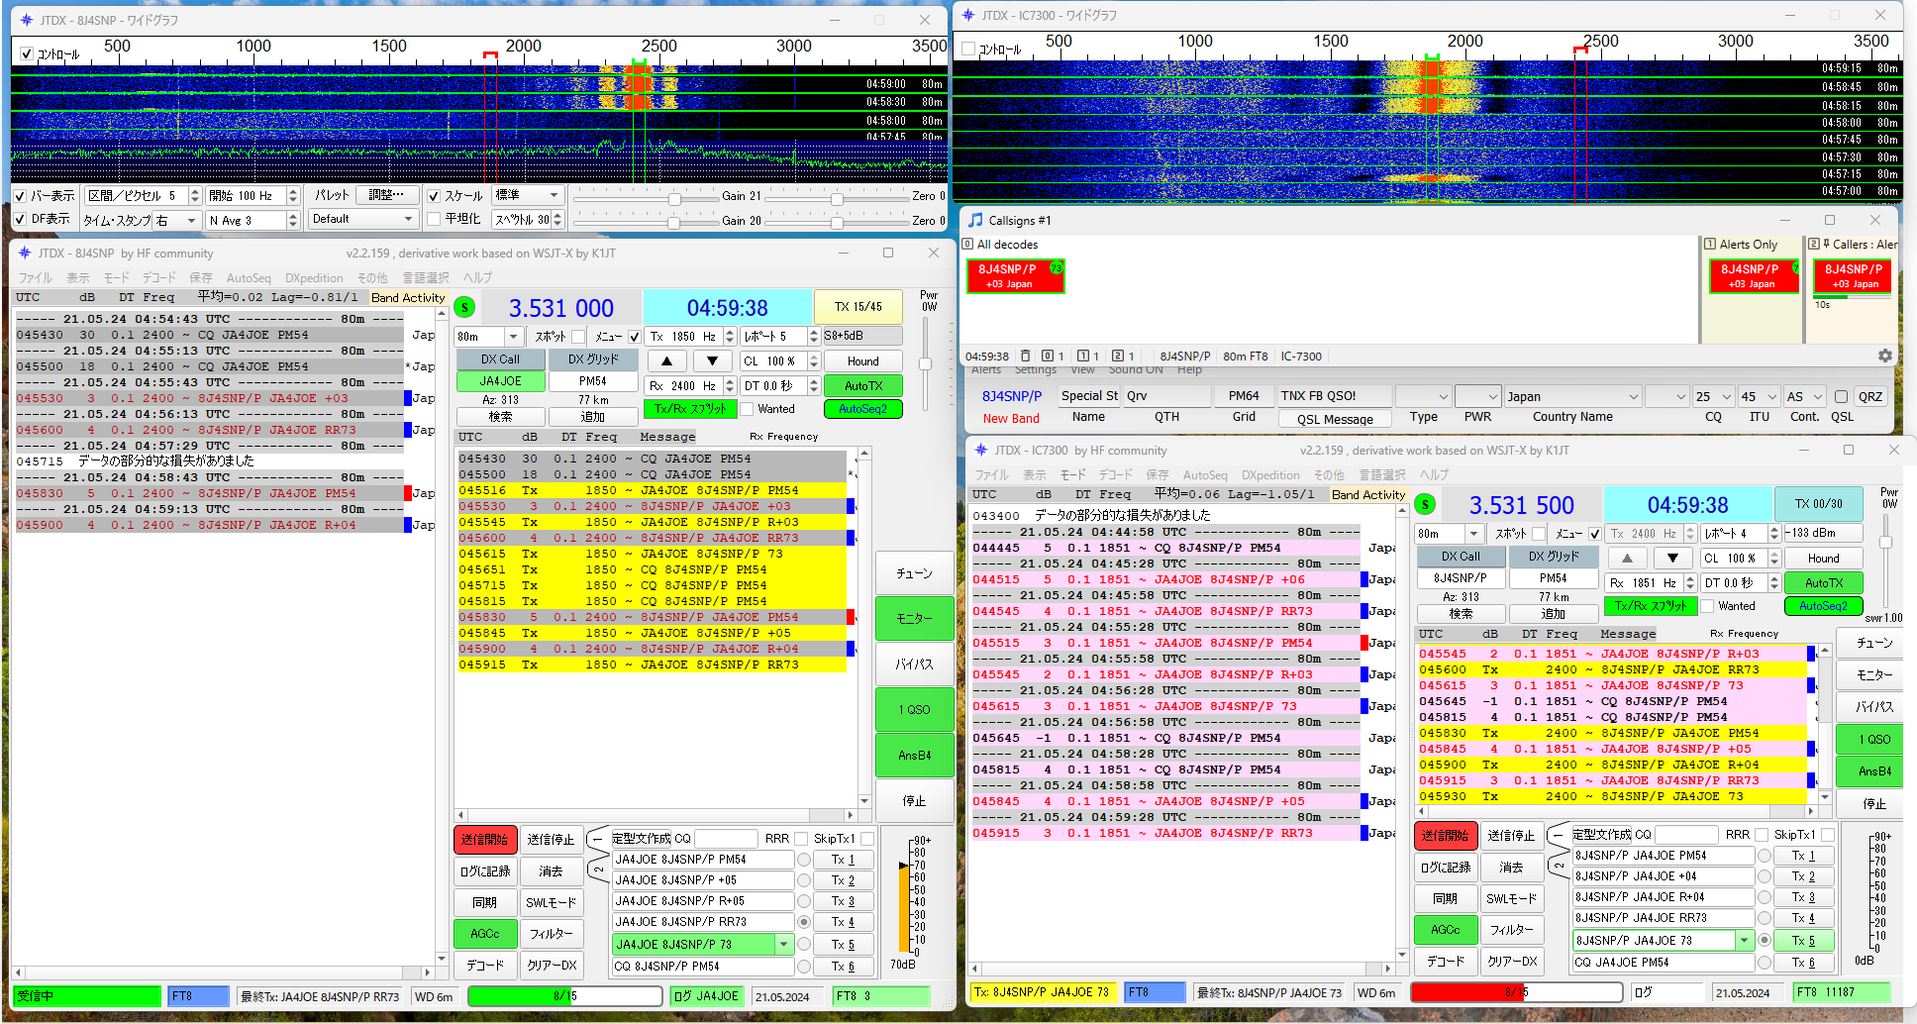Click the Tx 1 button in 8J4SNP window

844,860
